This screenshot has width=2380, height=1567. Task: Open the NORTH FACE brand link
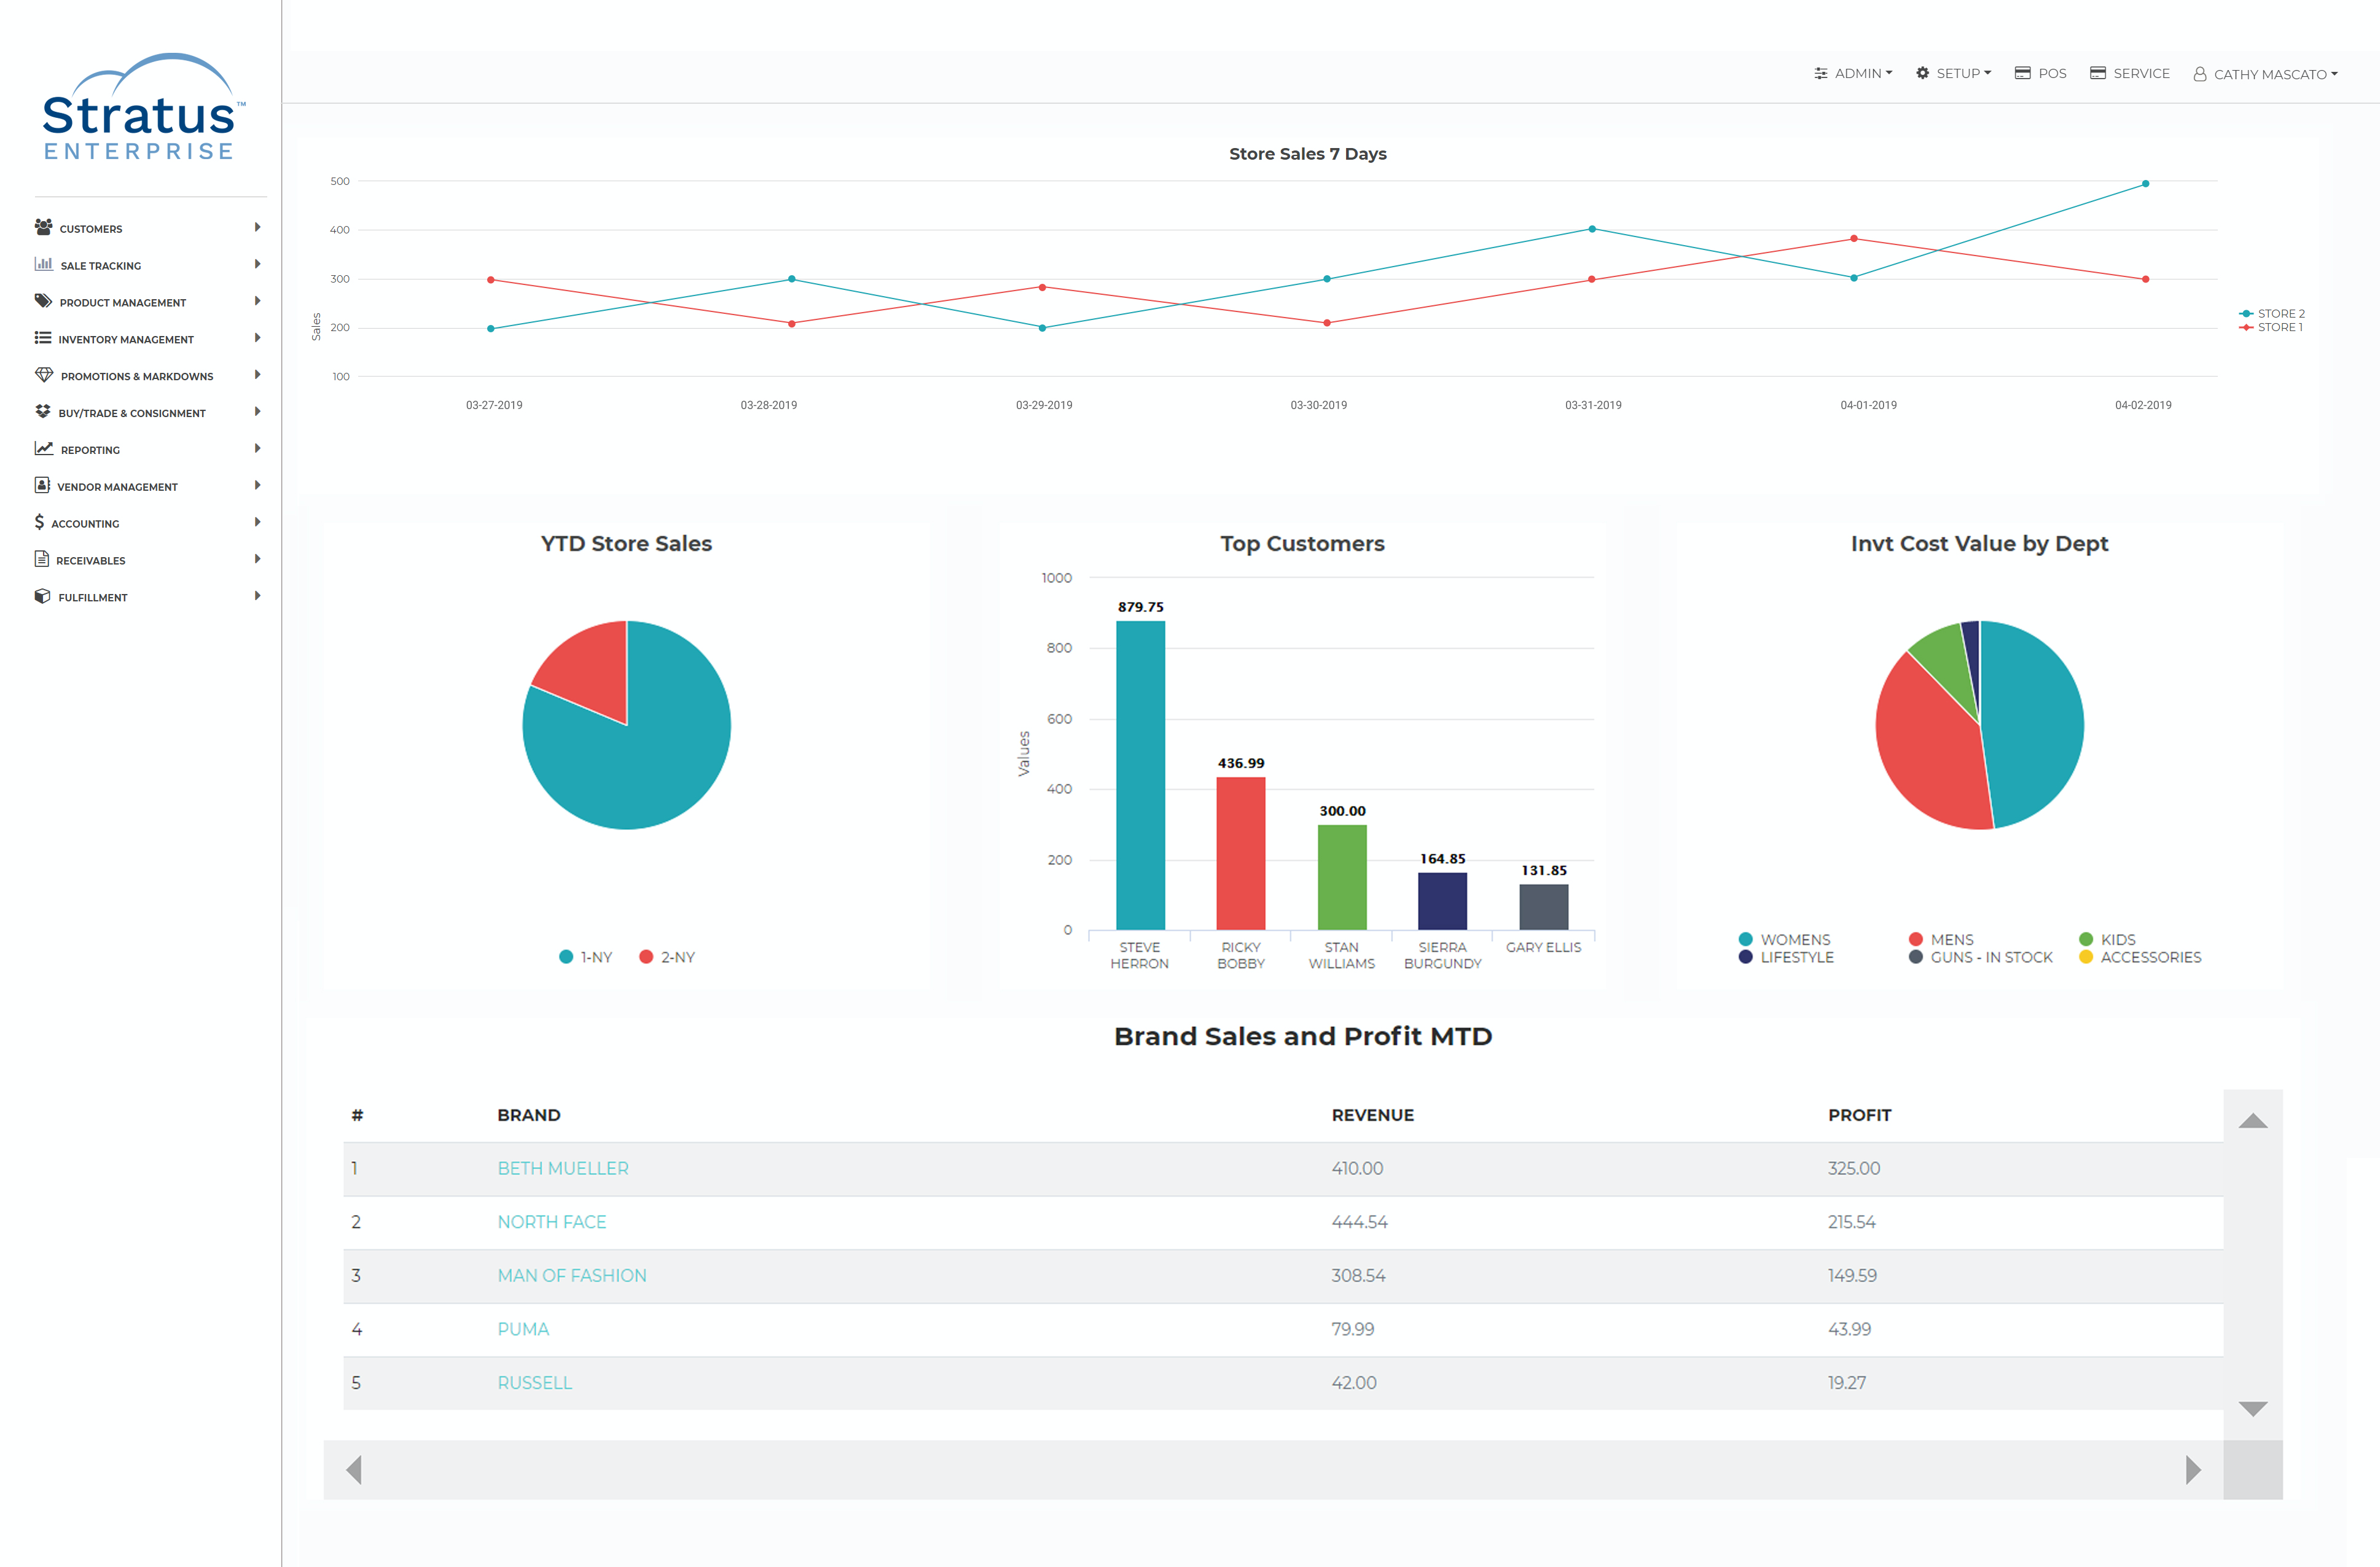[x=552, y=1221]
